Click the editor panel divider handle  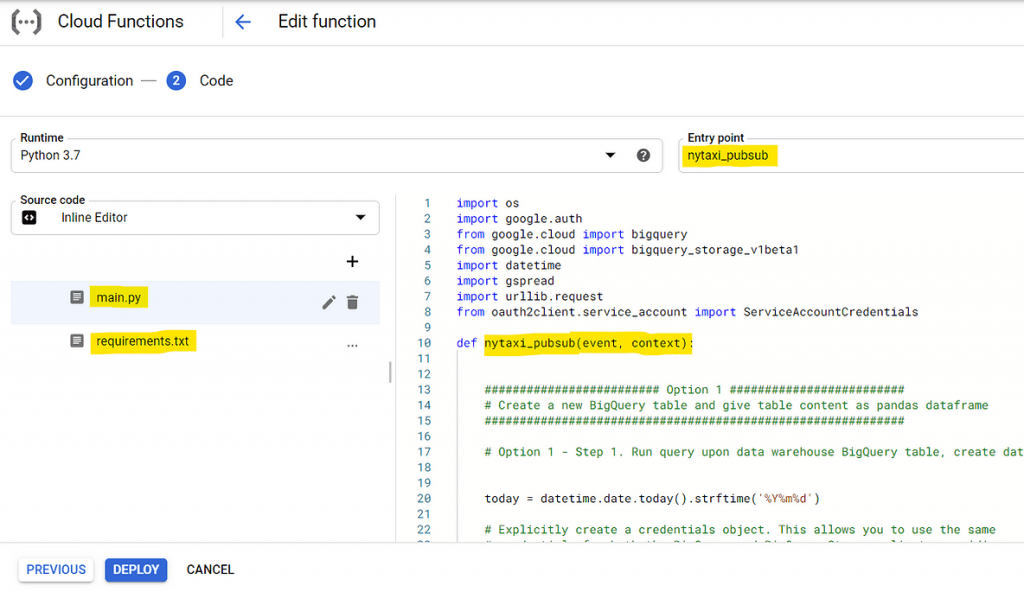(x=391, y=372)
